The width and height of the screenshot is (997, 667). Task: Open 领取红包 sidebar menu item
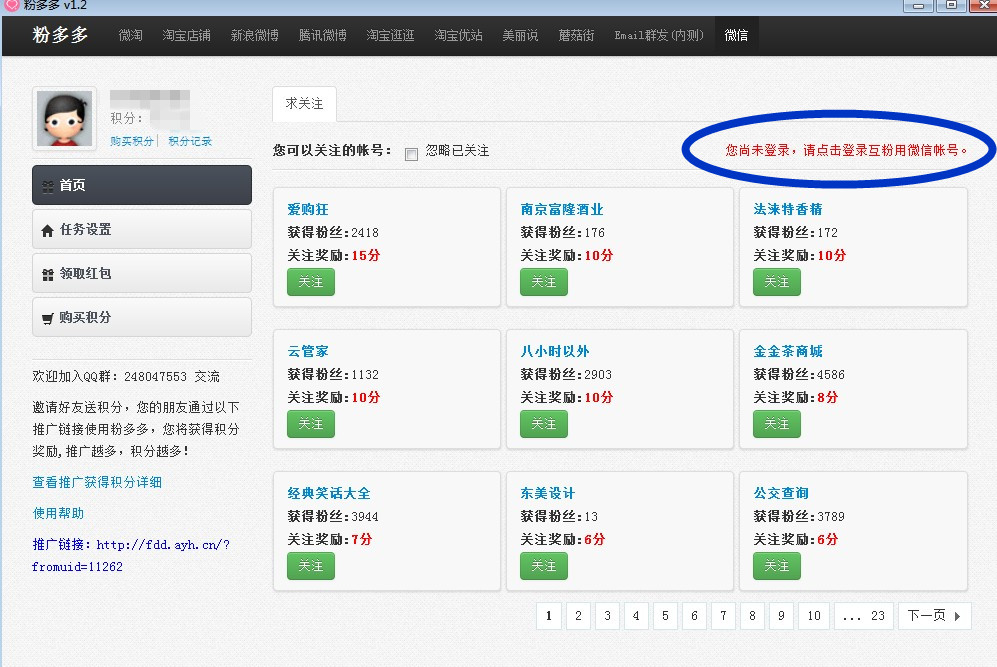142,273
